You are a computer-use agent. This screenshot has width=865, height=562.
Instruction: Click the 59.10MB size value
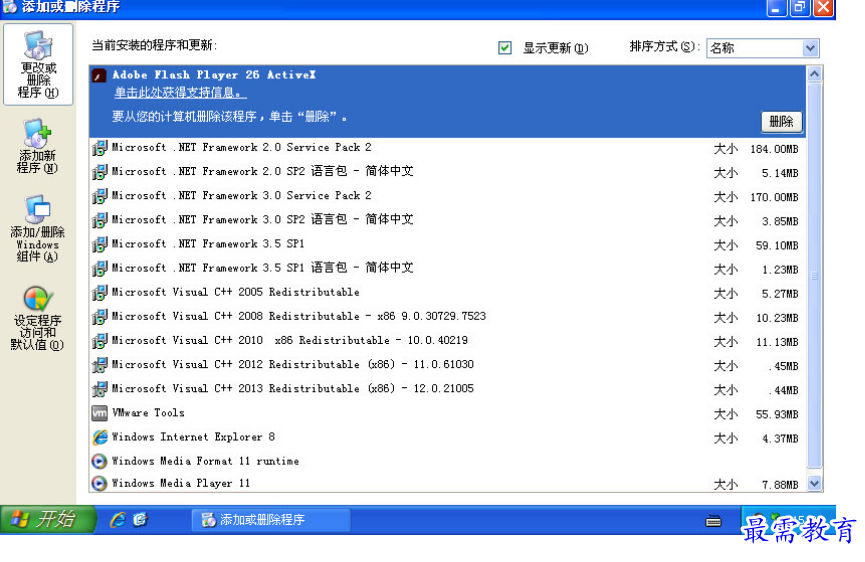pos(777,246)
